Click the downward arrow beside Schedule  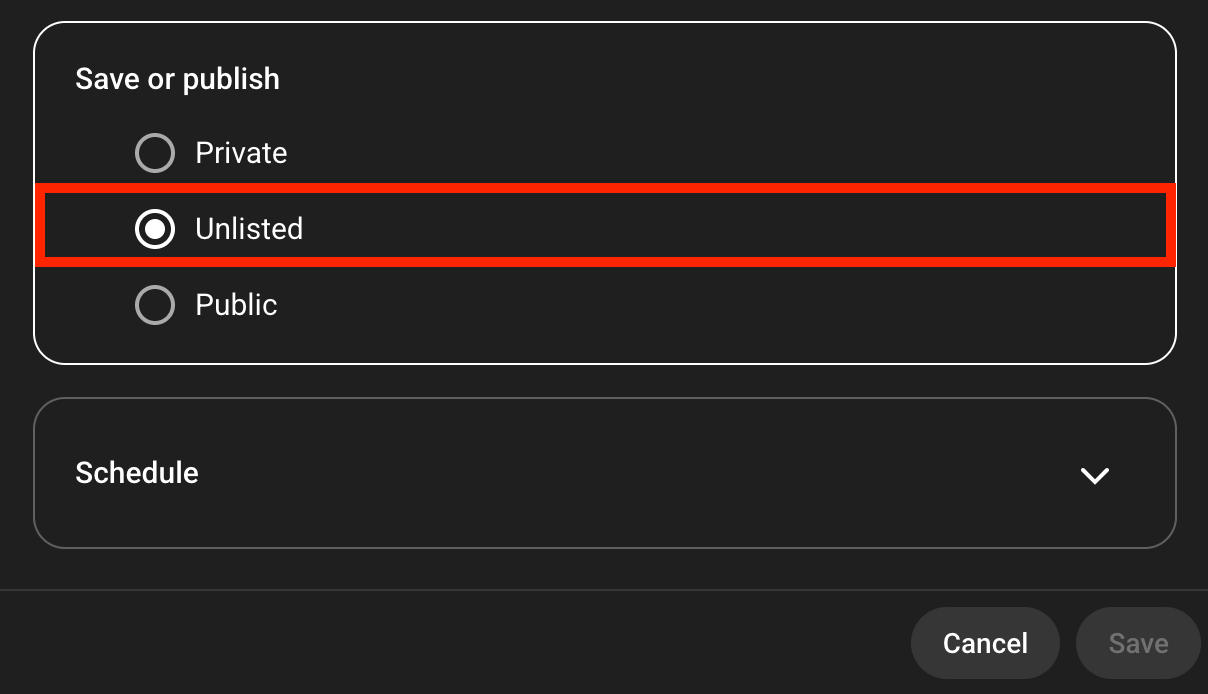click(1095, 475)
